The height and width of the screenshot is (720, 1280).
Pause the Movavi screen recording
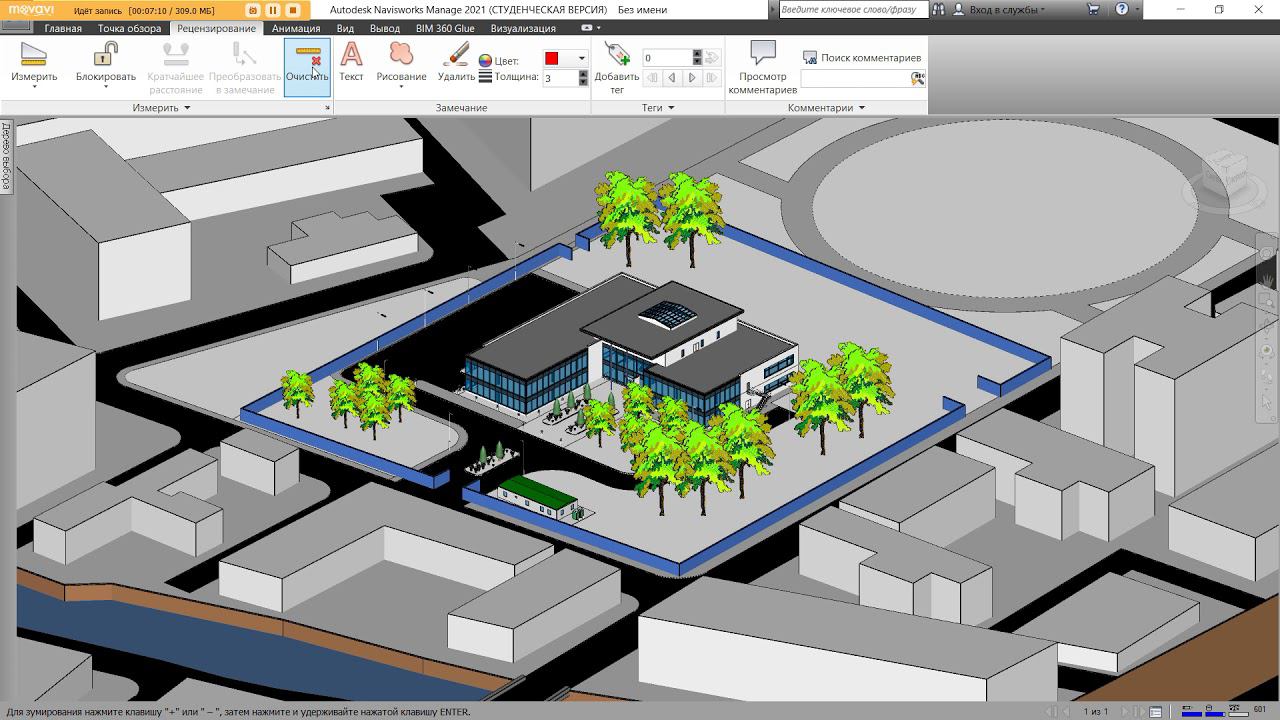coord(272,10)
